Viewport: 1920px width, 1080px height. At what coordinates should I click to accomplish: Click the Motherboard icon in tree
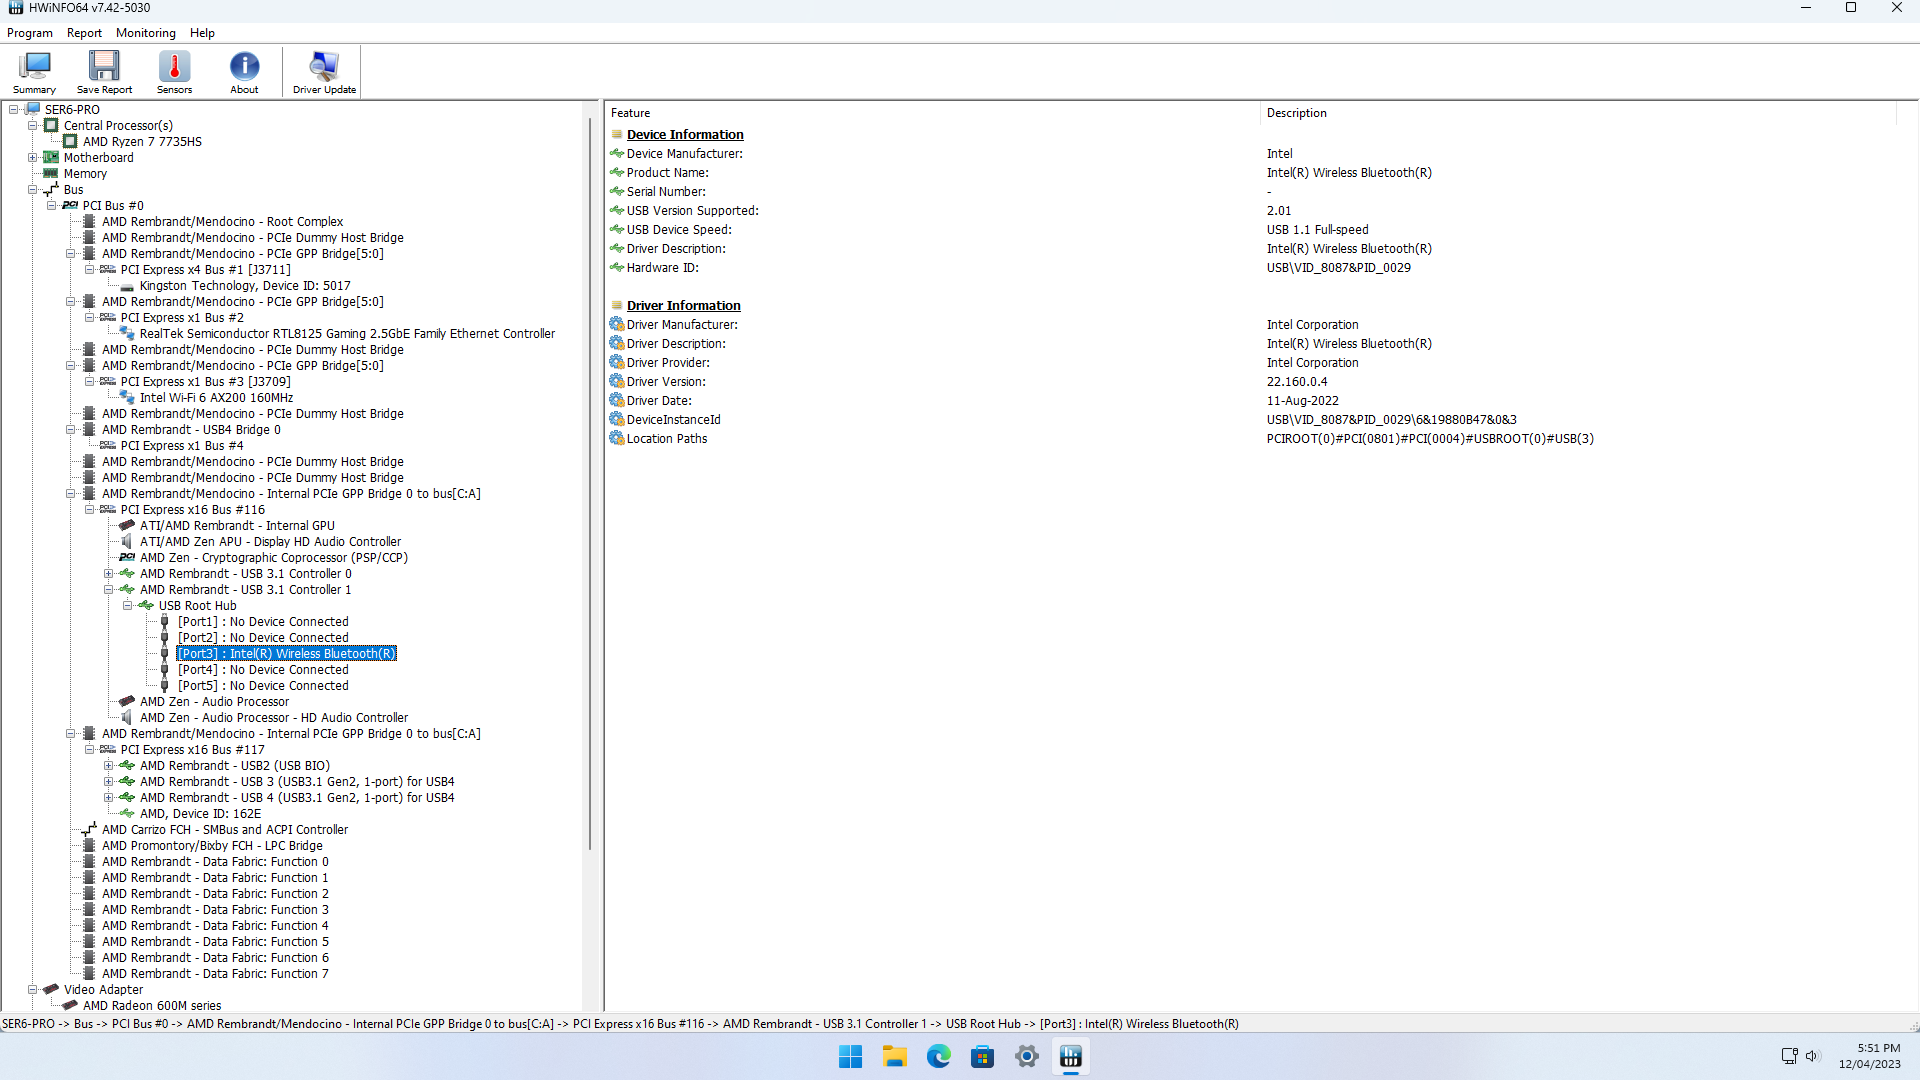[x=51, y=157]
